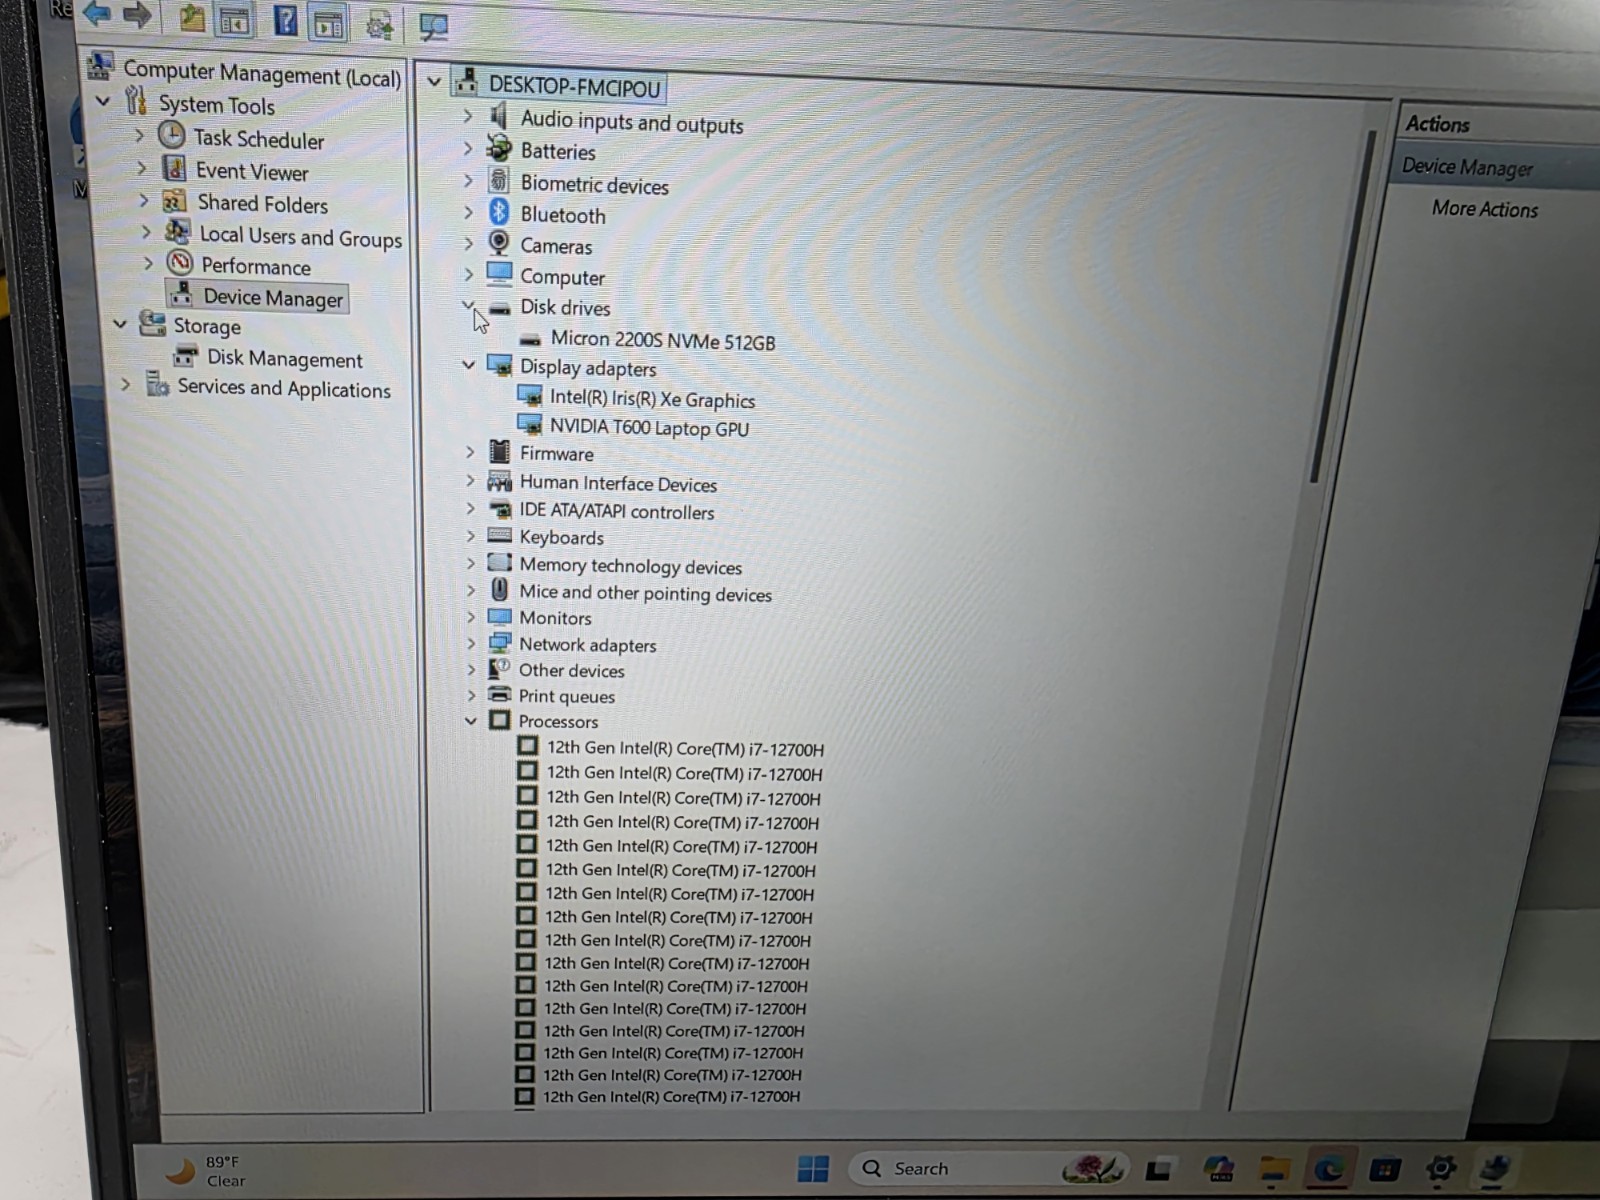Image resolution: width=1600 pixels, height=1200 pixels.
Task: Select IDE ATA/ATAPI controllers icon
Action: [x=499, y=509]
